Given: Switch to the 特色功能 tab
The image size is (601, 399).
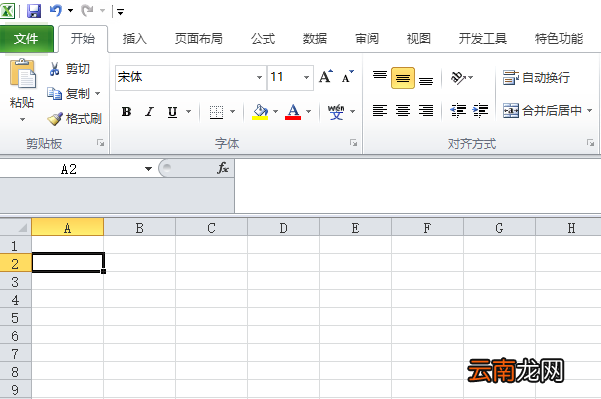Looking at the screenshot, I should pos(558,39).
